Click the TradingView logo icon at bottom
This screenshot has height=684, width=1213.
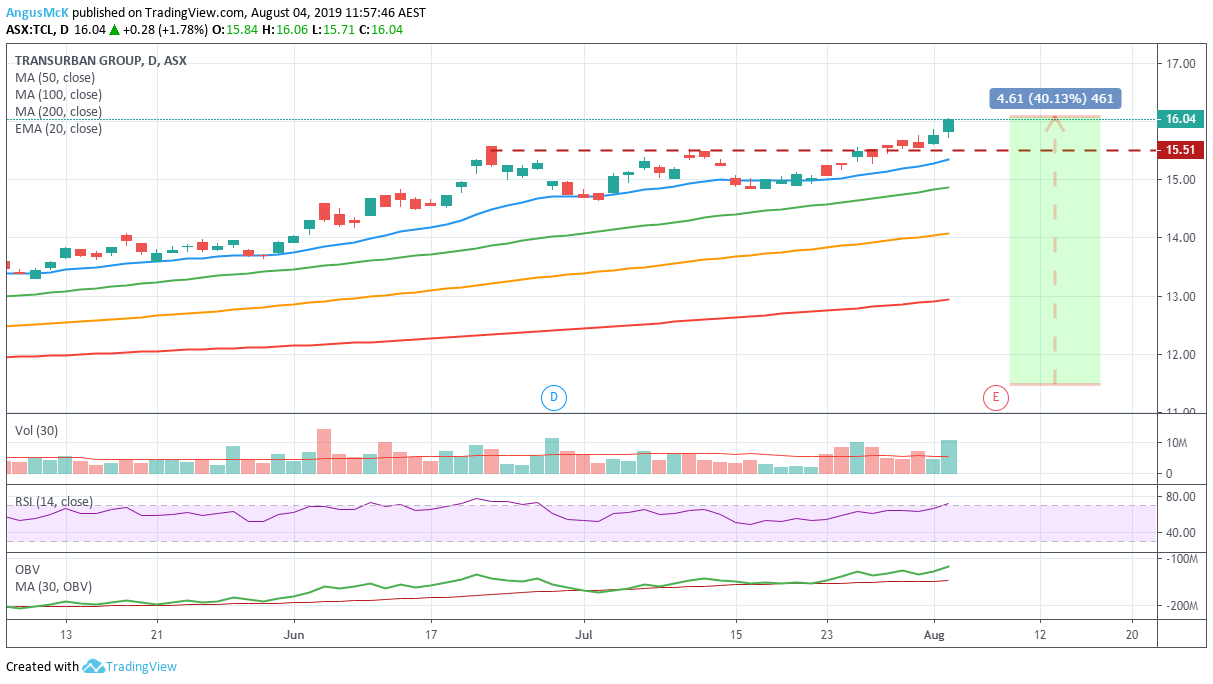[94, 666]
